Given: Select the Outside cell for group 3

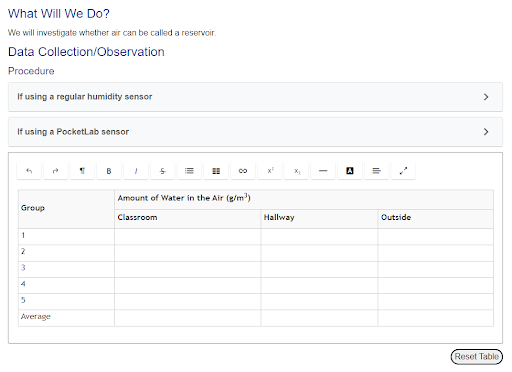Looking at the screenshot, I should tap(436, 269).
